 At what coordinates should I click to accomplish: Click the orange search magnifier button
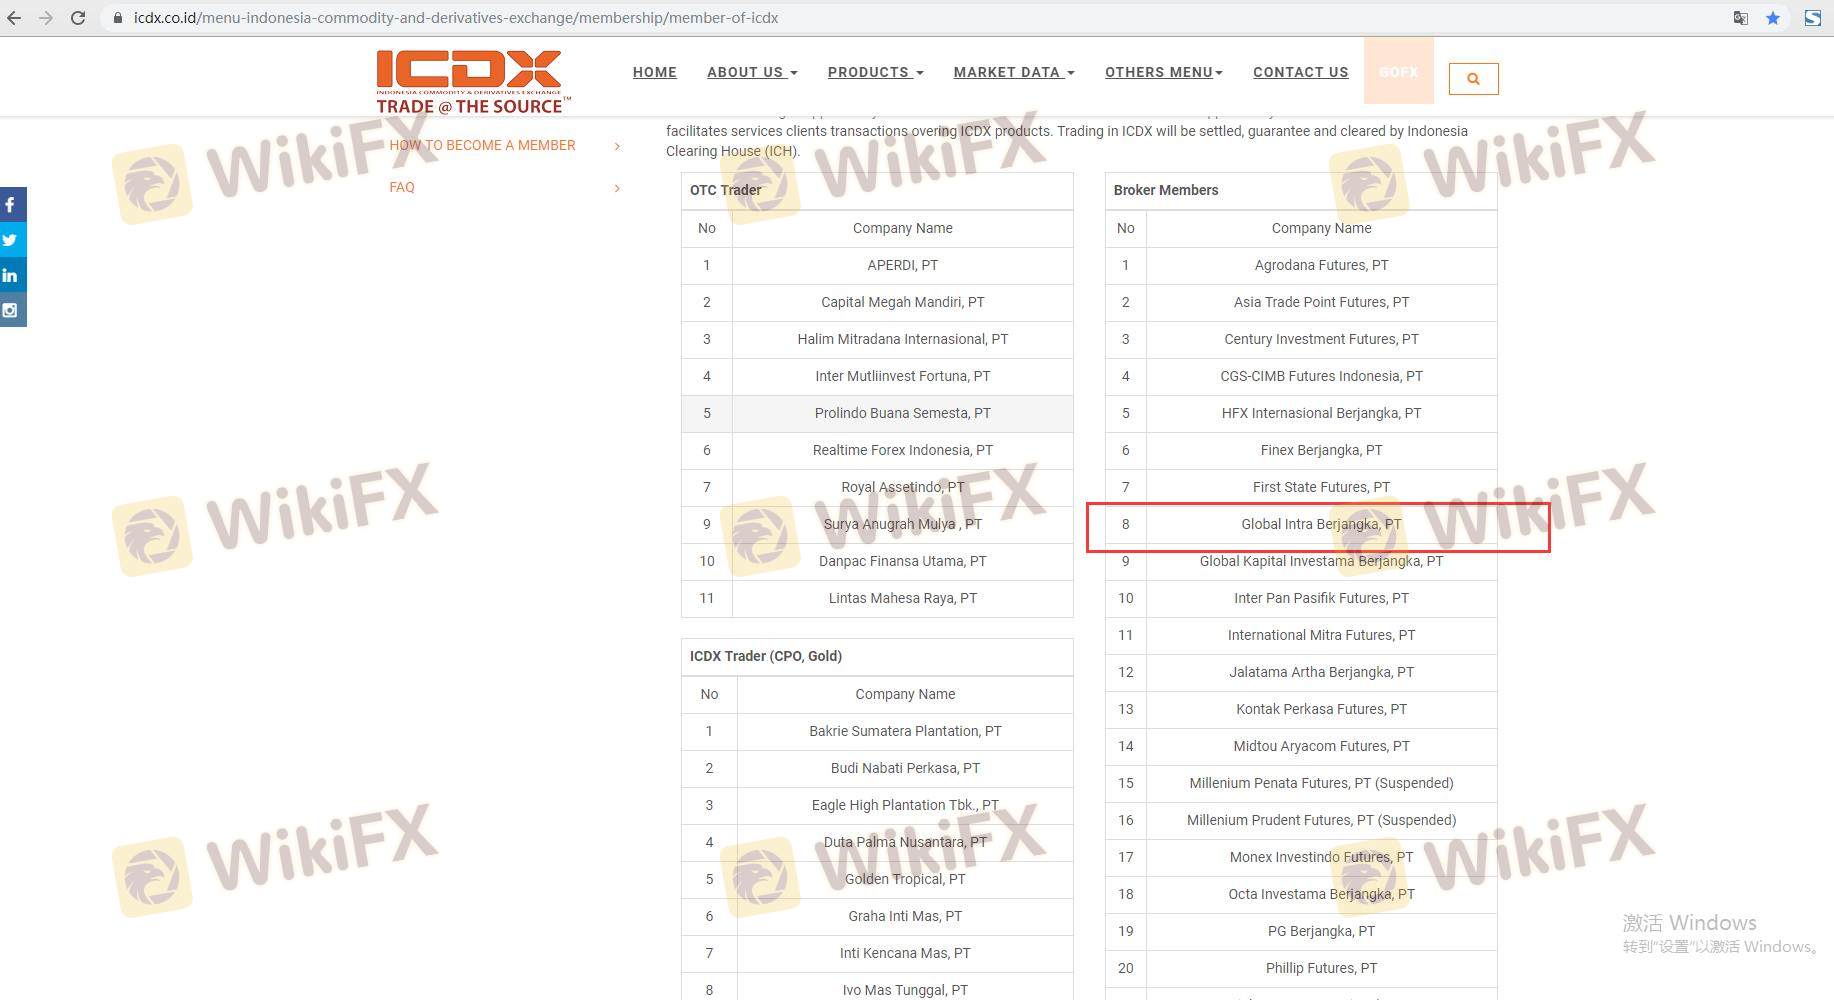pos(1473,79)
